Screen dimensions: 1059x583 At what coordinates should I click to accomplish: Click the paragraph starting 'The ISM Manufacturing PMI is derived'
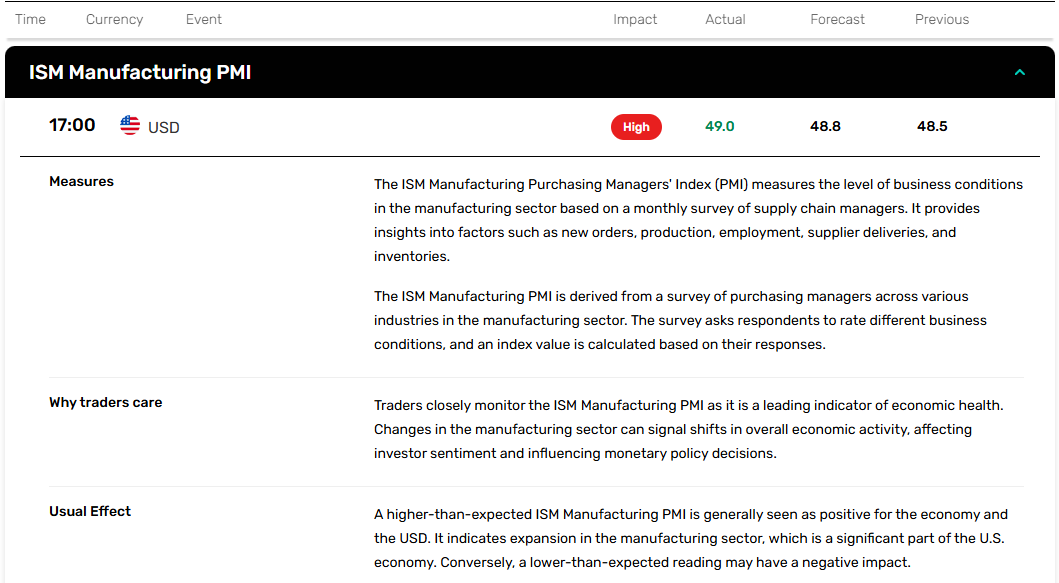tap(680, 320)
